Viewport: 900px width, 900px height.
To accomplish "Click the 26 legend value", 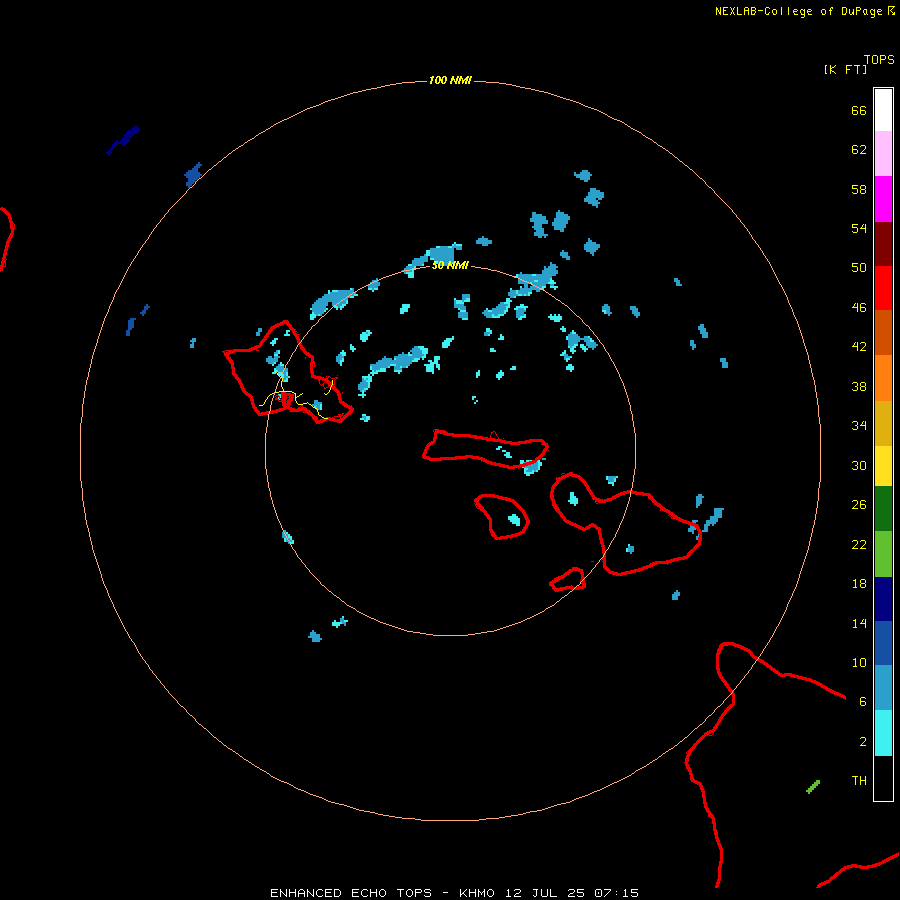I will click(x=859, y=505).
